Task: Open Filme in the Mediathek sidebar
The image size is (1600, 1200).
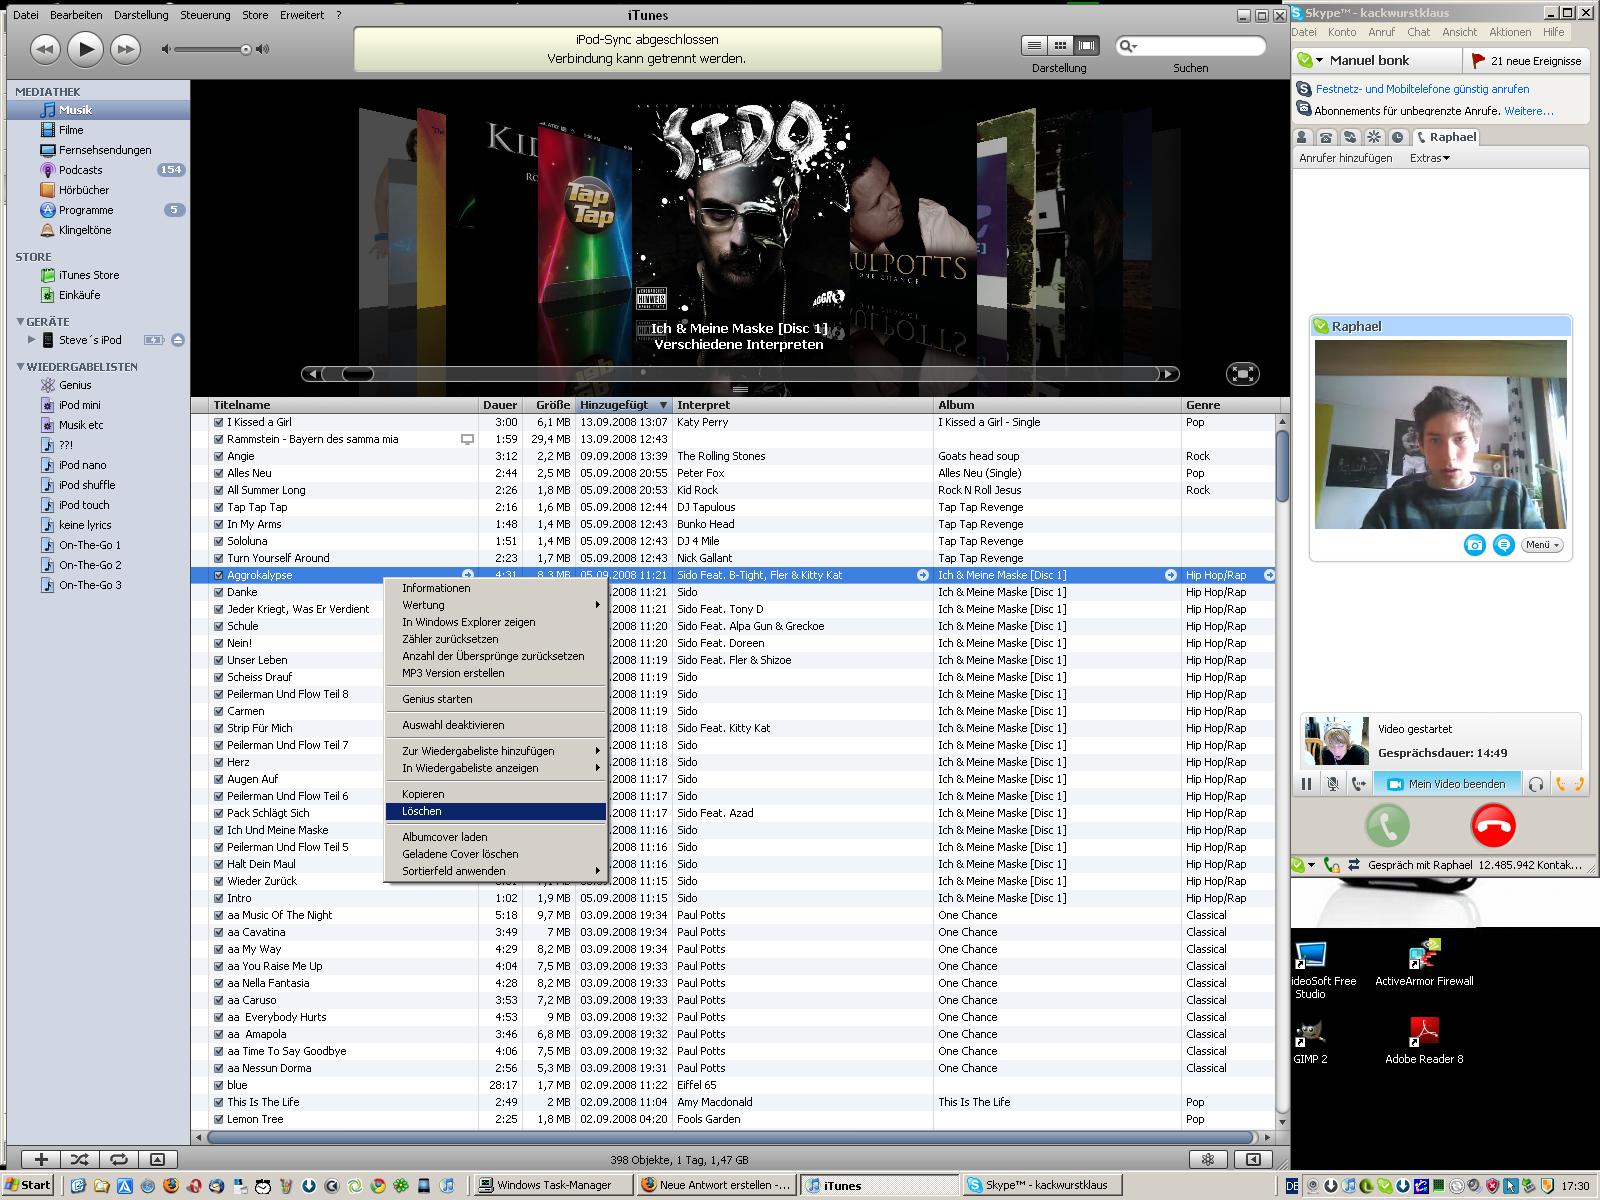Action: tap(71, 130)
